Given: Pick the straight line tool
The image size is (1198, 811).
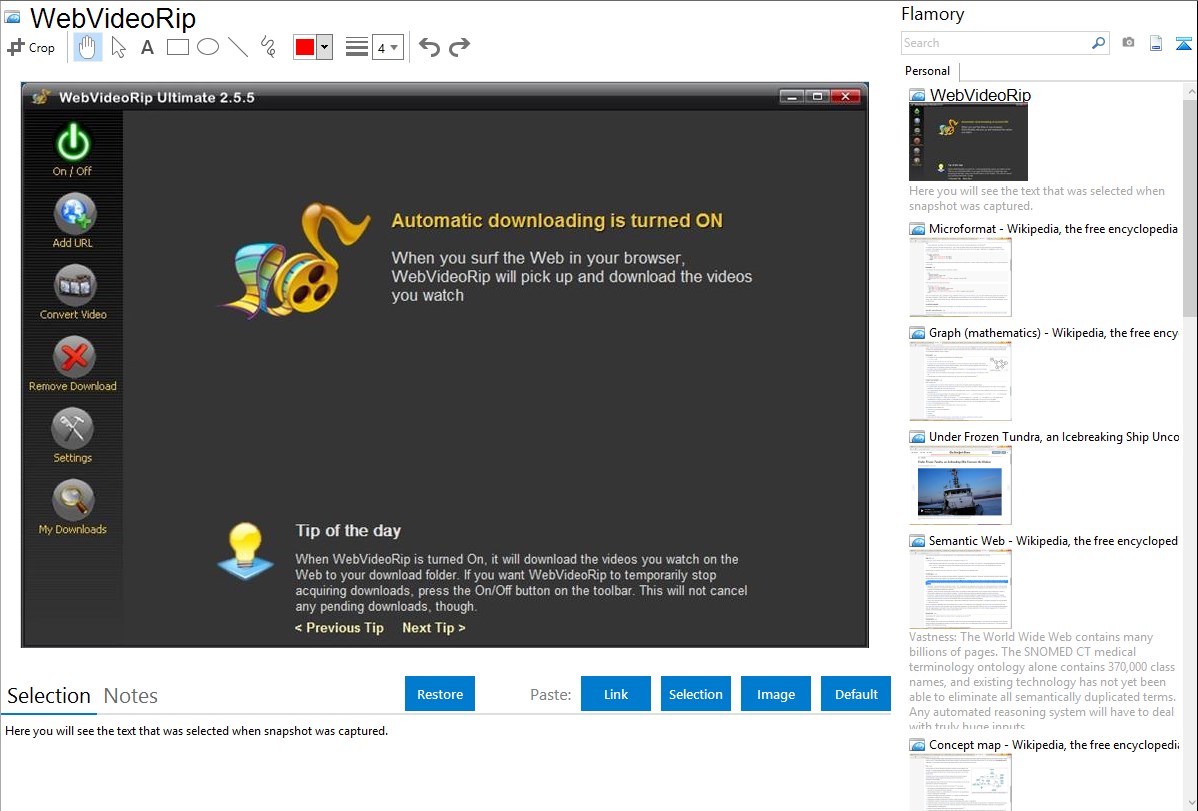Looking at the screenshot, I should (238, 47).
